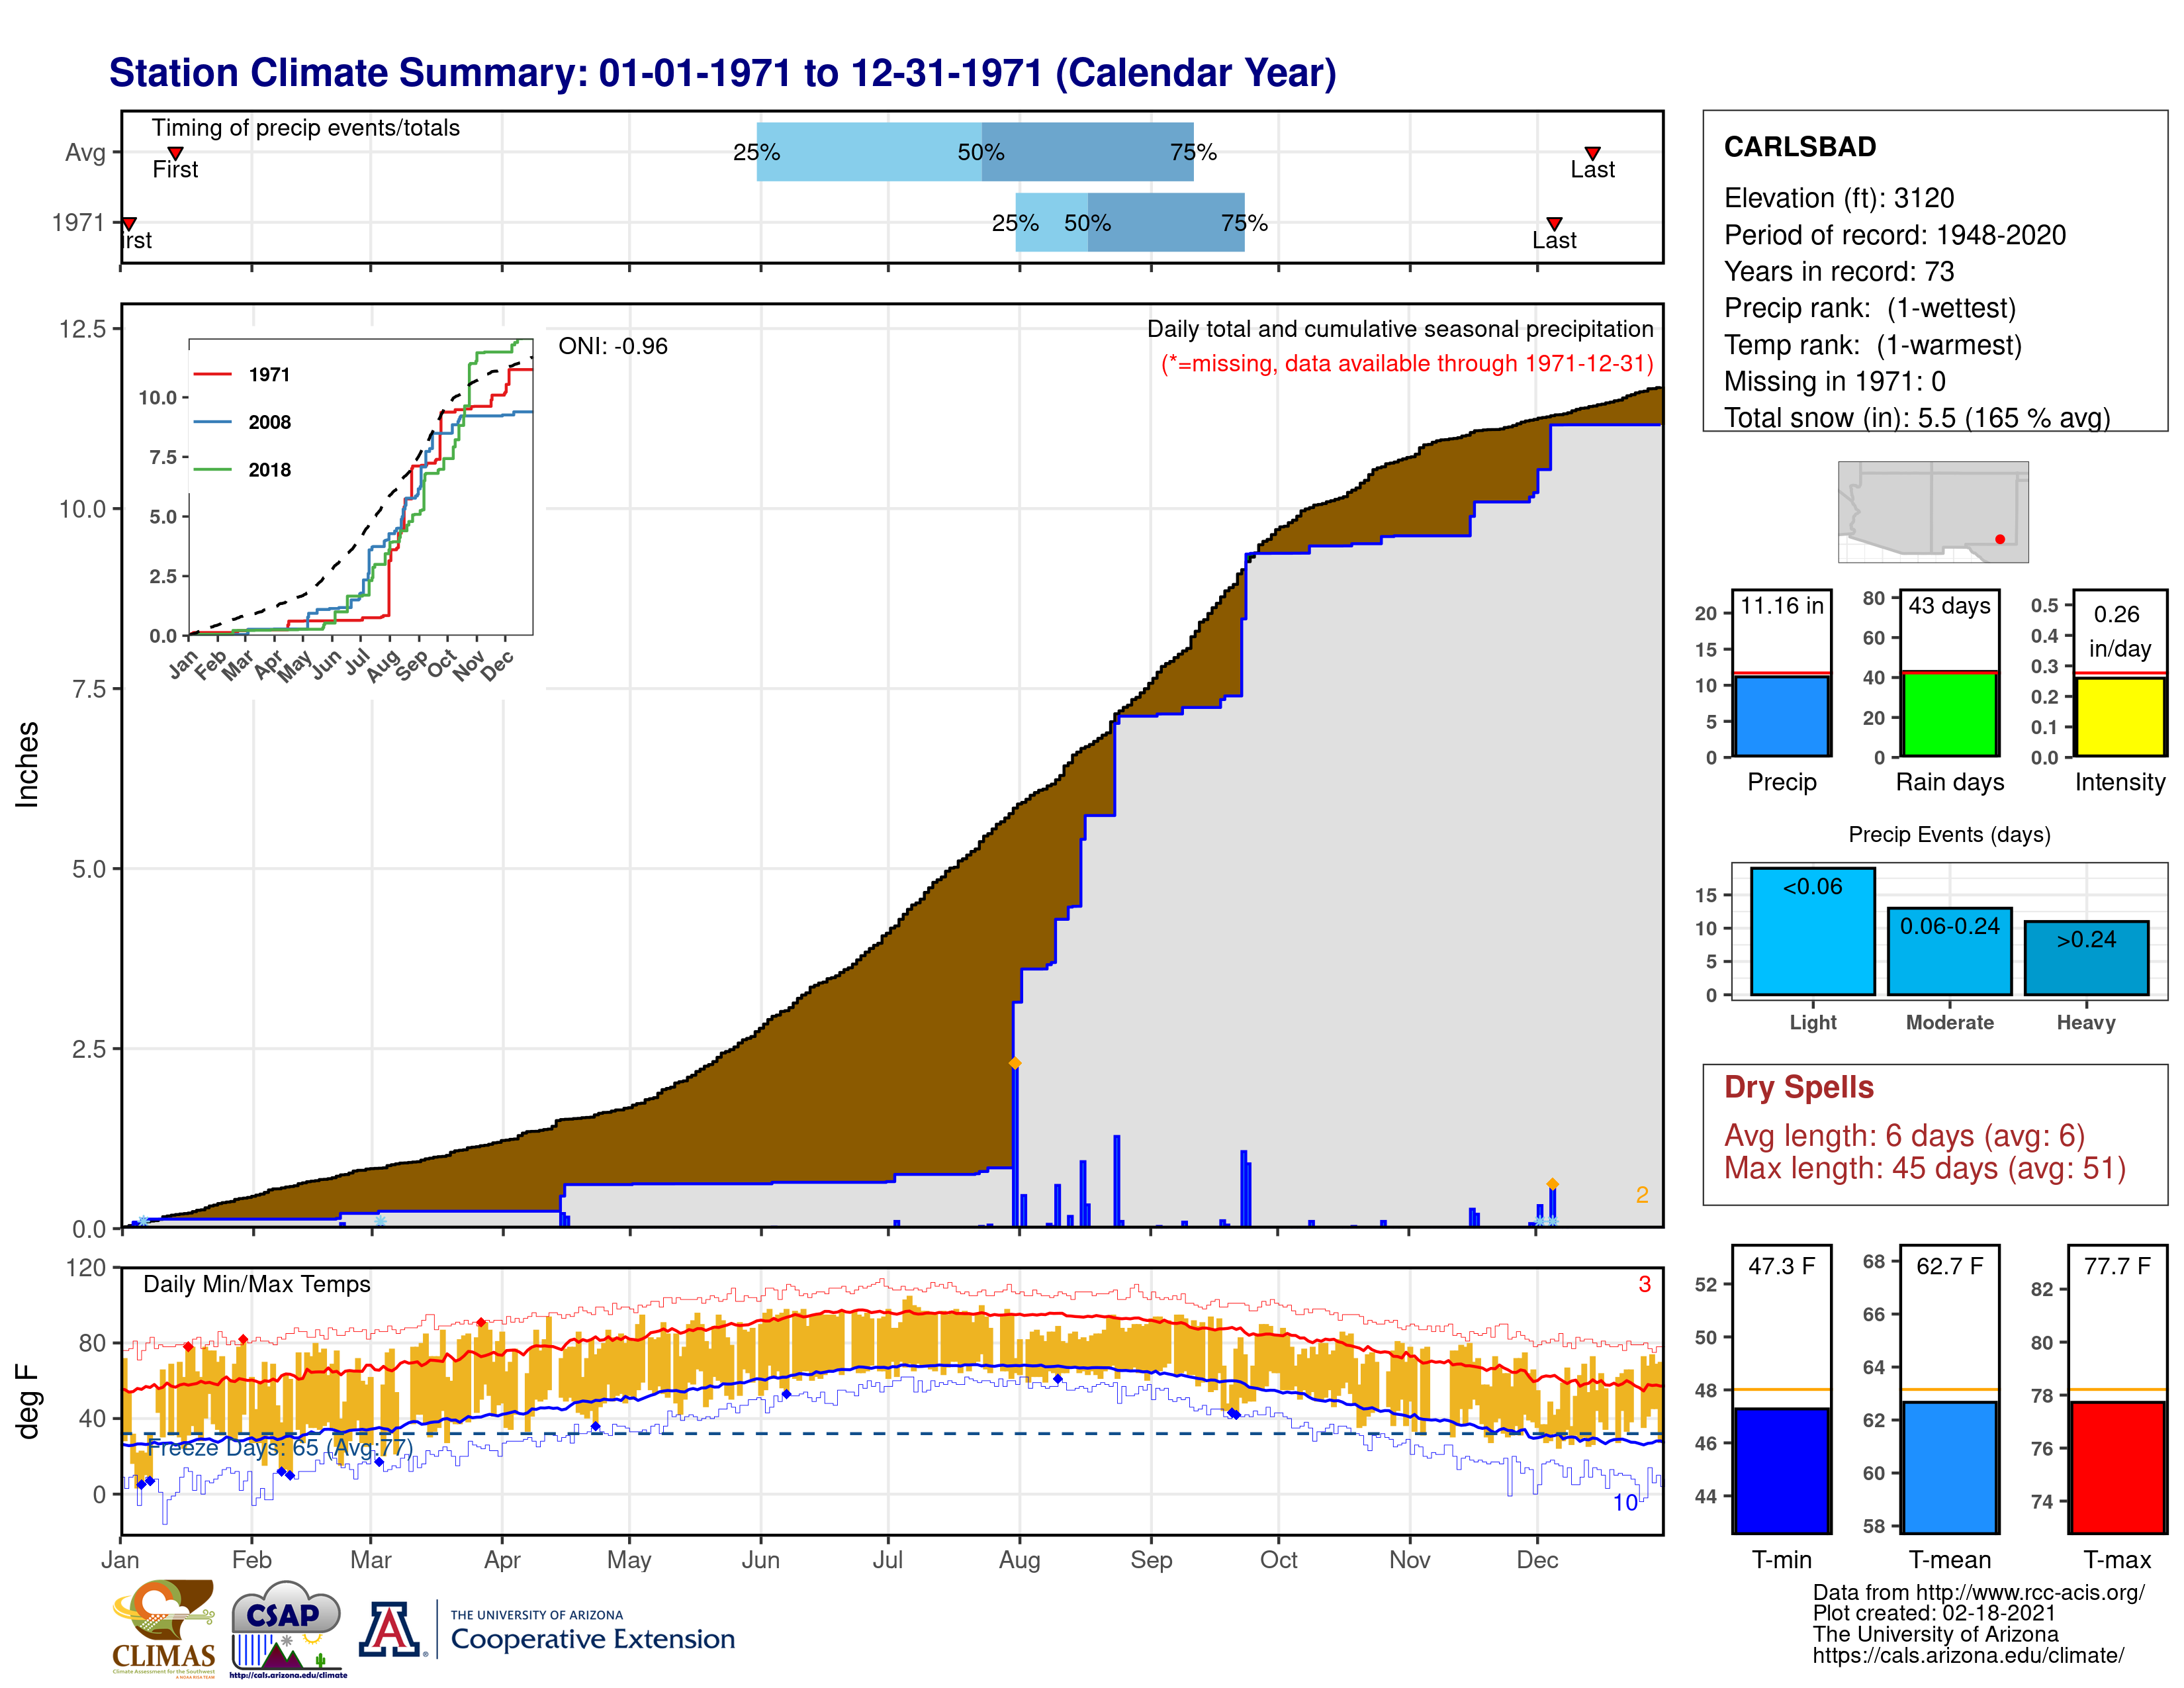2184x1688 pixels.
Task: Click the Moderate 0.06-0.24 events bar
Action: pyautogui.click(x=1950, y=951)
